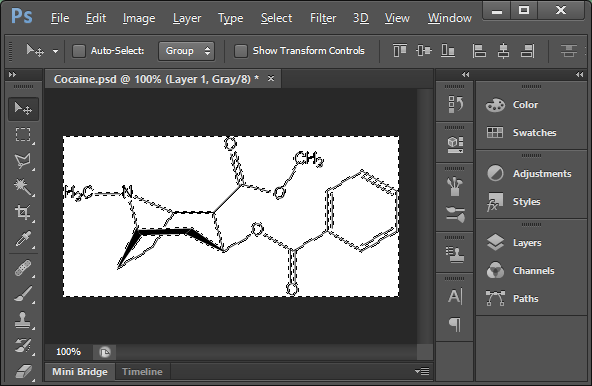The height and width of the screenshot is (386, 592).
Task: Close the Cocaine.psd document tab
Action: [271, 79]
